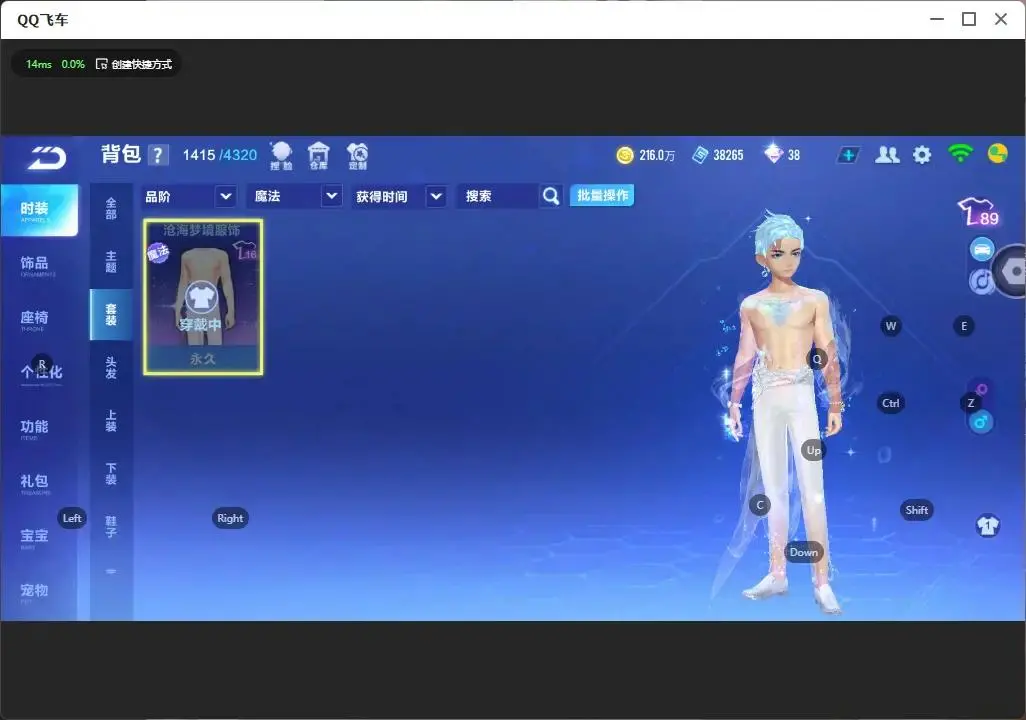This screenshot has height=720, width=1026.
Task: Click the wearing shirt icon on outfit card
Action: 201,298
